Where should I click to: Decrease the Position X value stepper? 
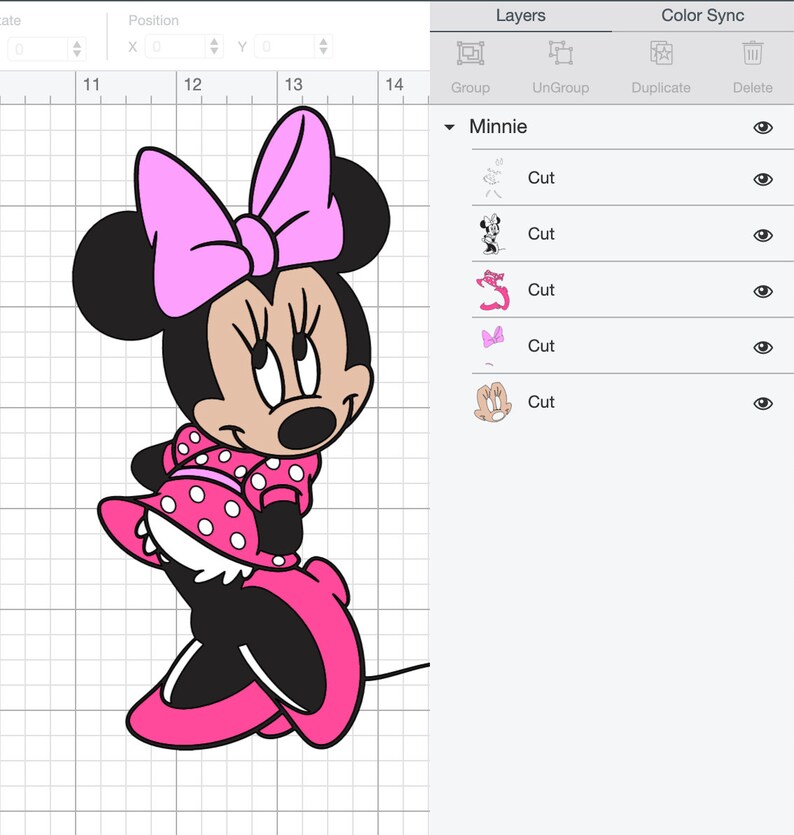coord(214,52)
